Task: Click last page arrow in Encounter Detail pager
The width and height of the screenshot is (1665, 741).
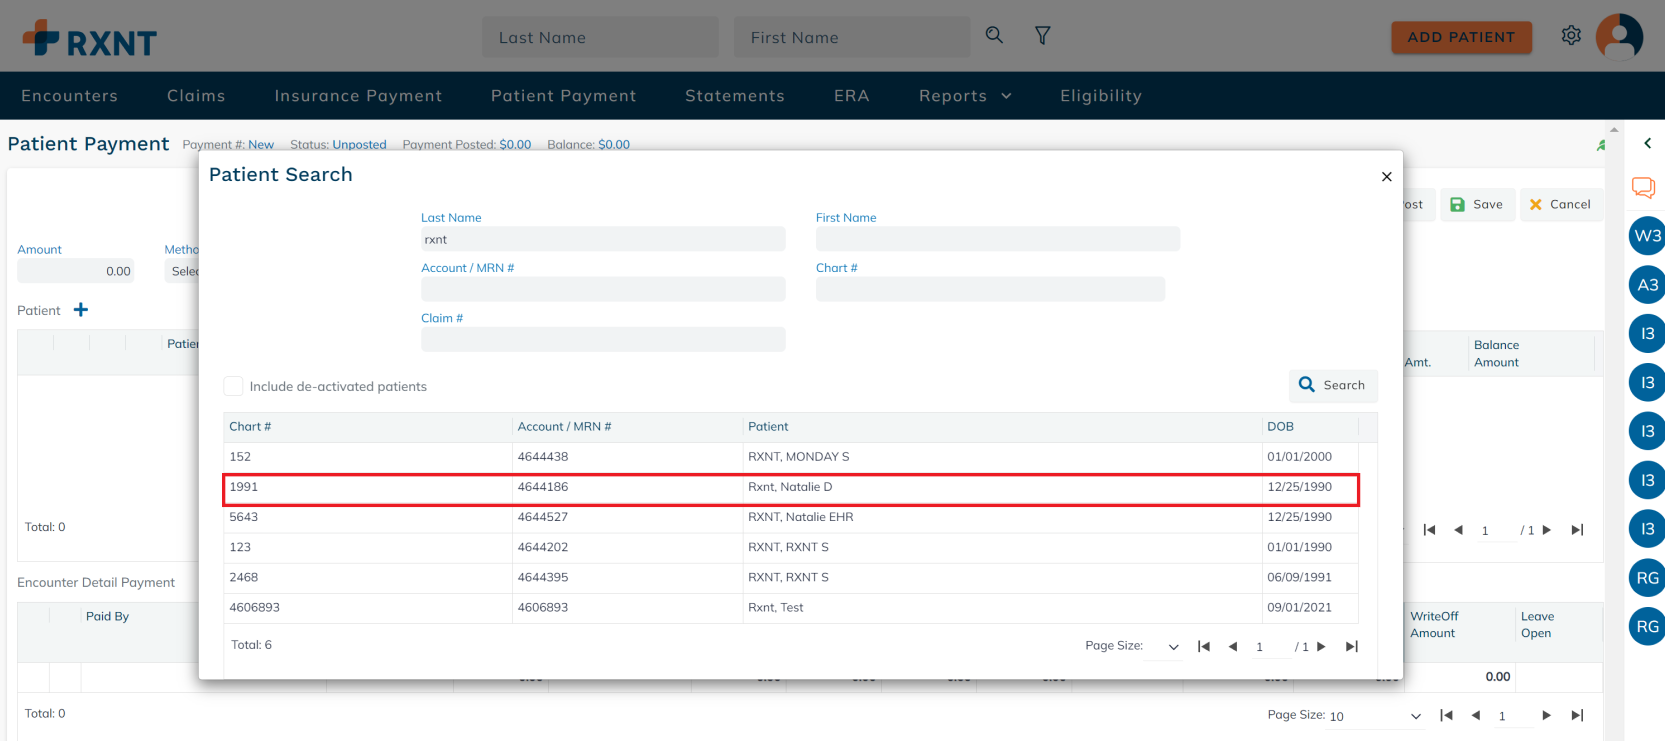Action: (x=1577, y=715)
